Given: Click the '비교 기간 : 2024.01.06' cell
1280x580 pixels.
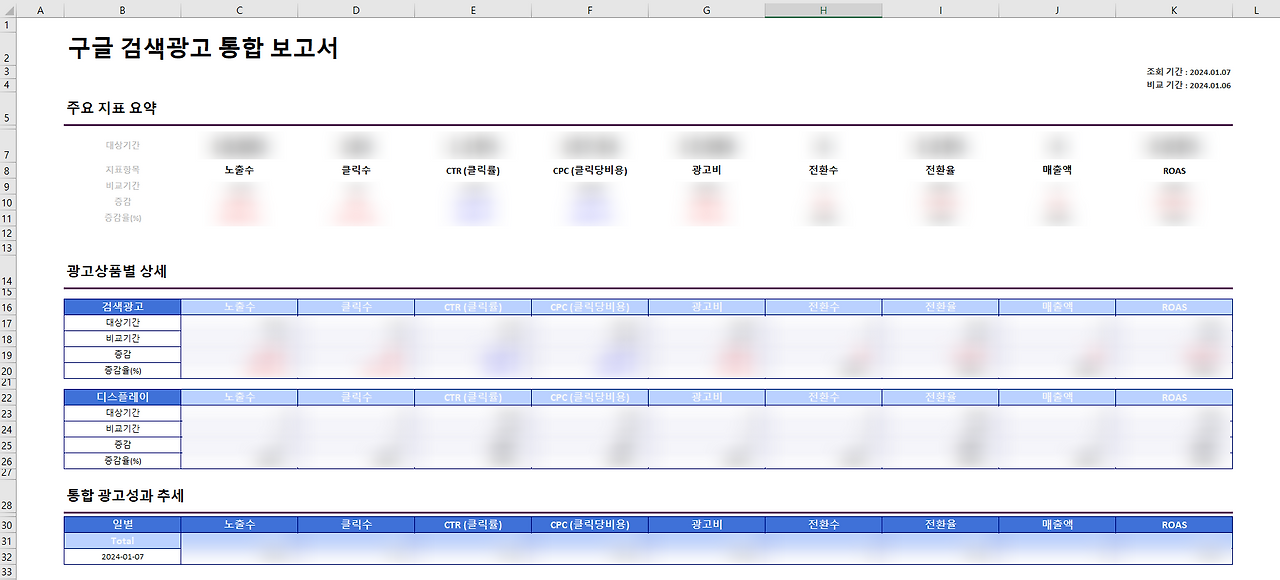Looking at the screenshot, I should click(x=1188, y=85).
